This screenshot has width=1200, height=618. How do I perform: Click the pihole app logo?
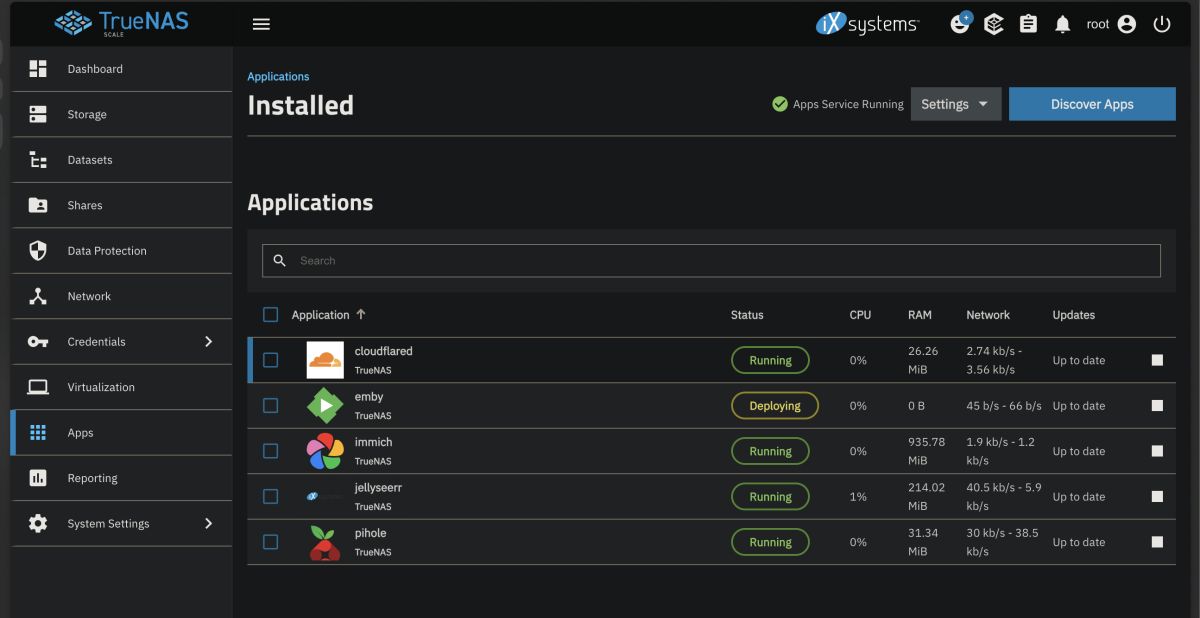(325, 542)
